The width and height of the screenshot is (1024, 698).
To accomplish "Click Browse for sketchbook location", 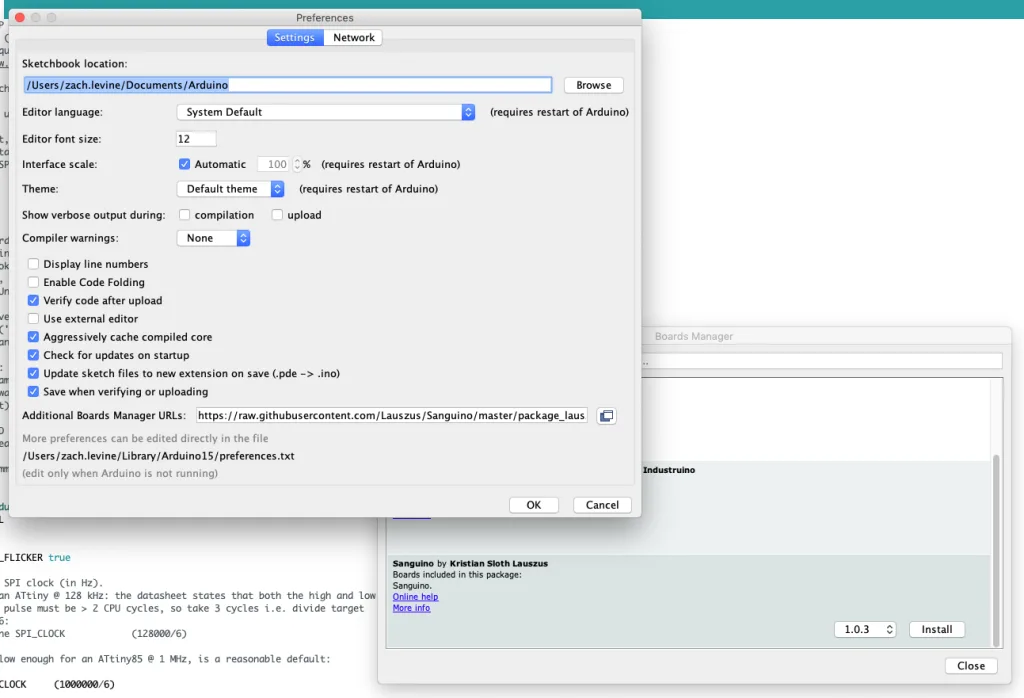I will 593,85.
